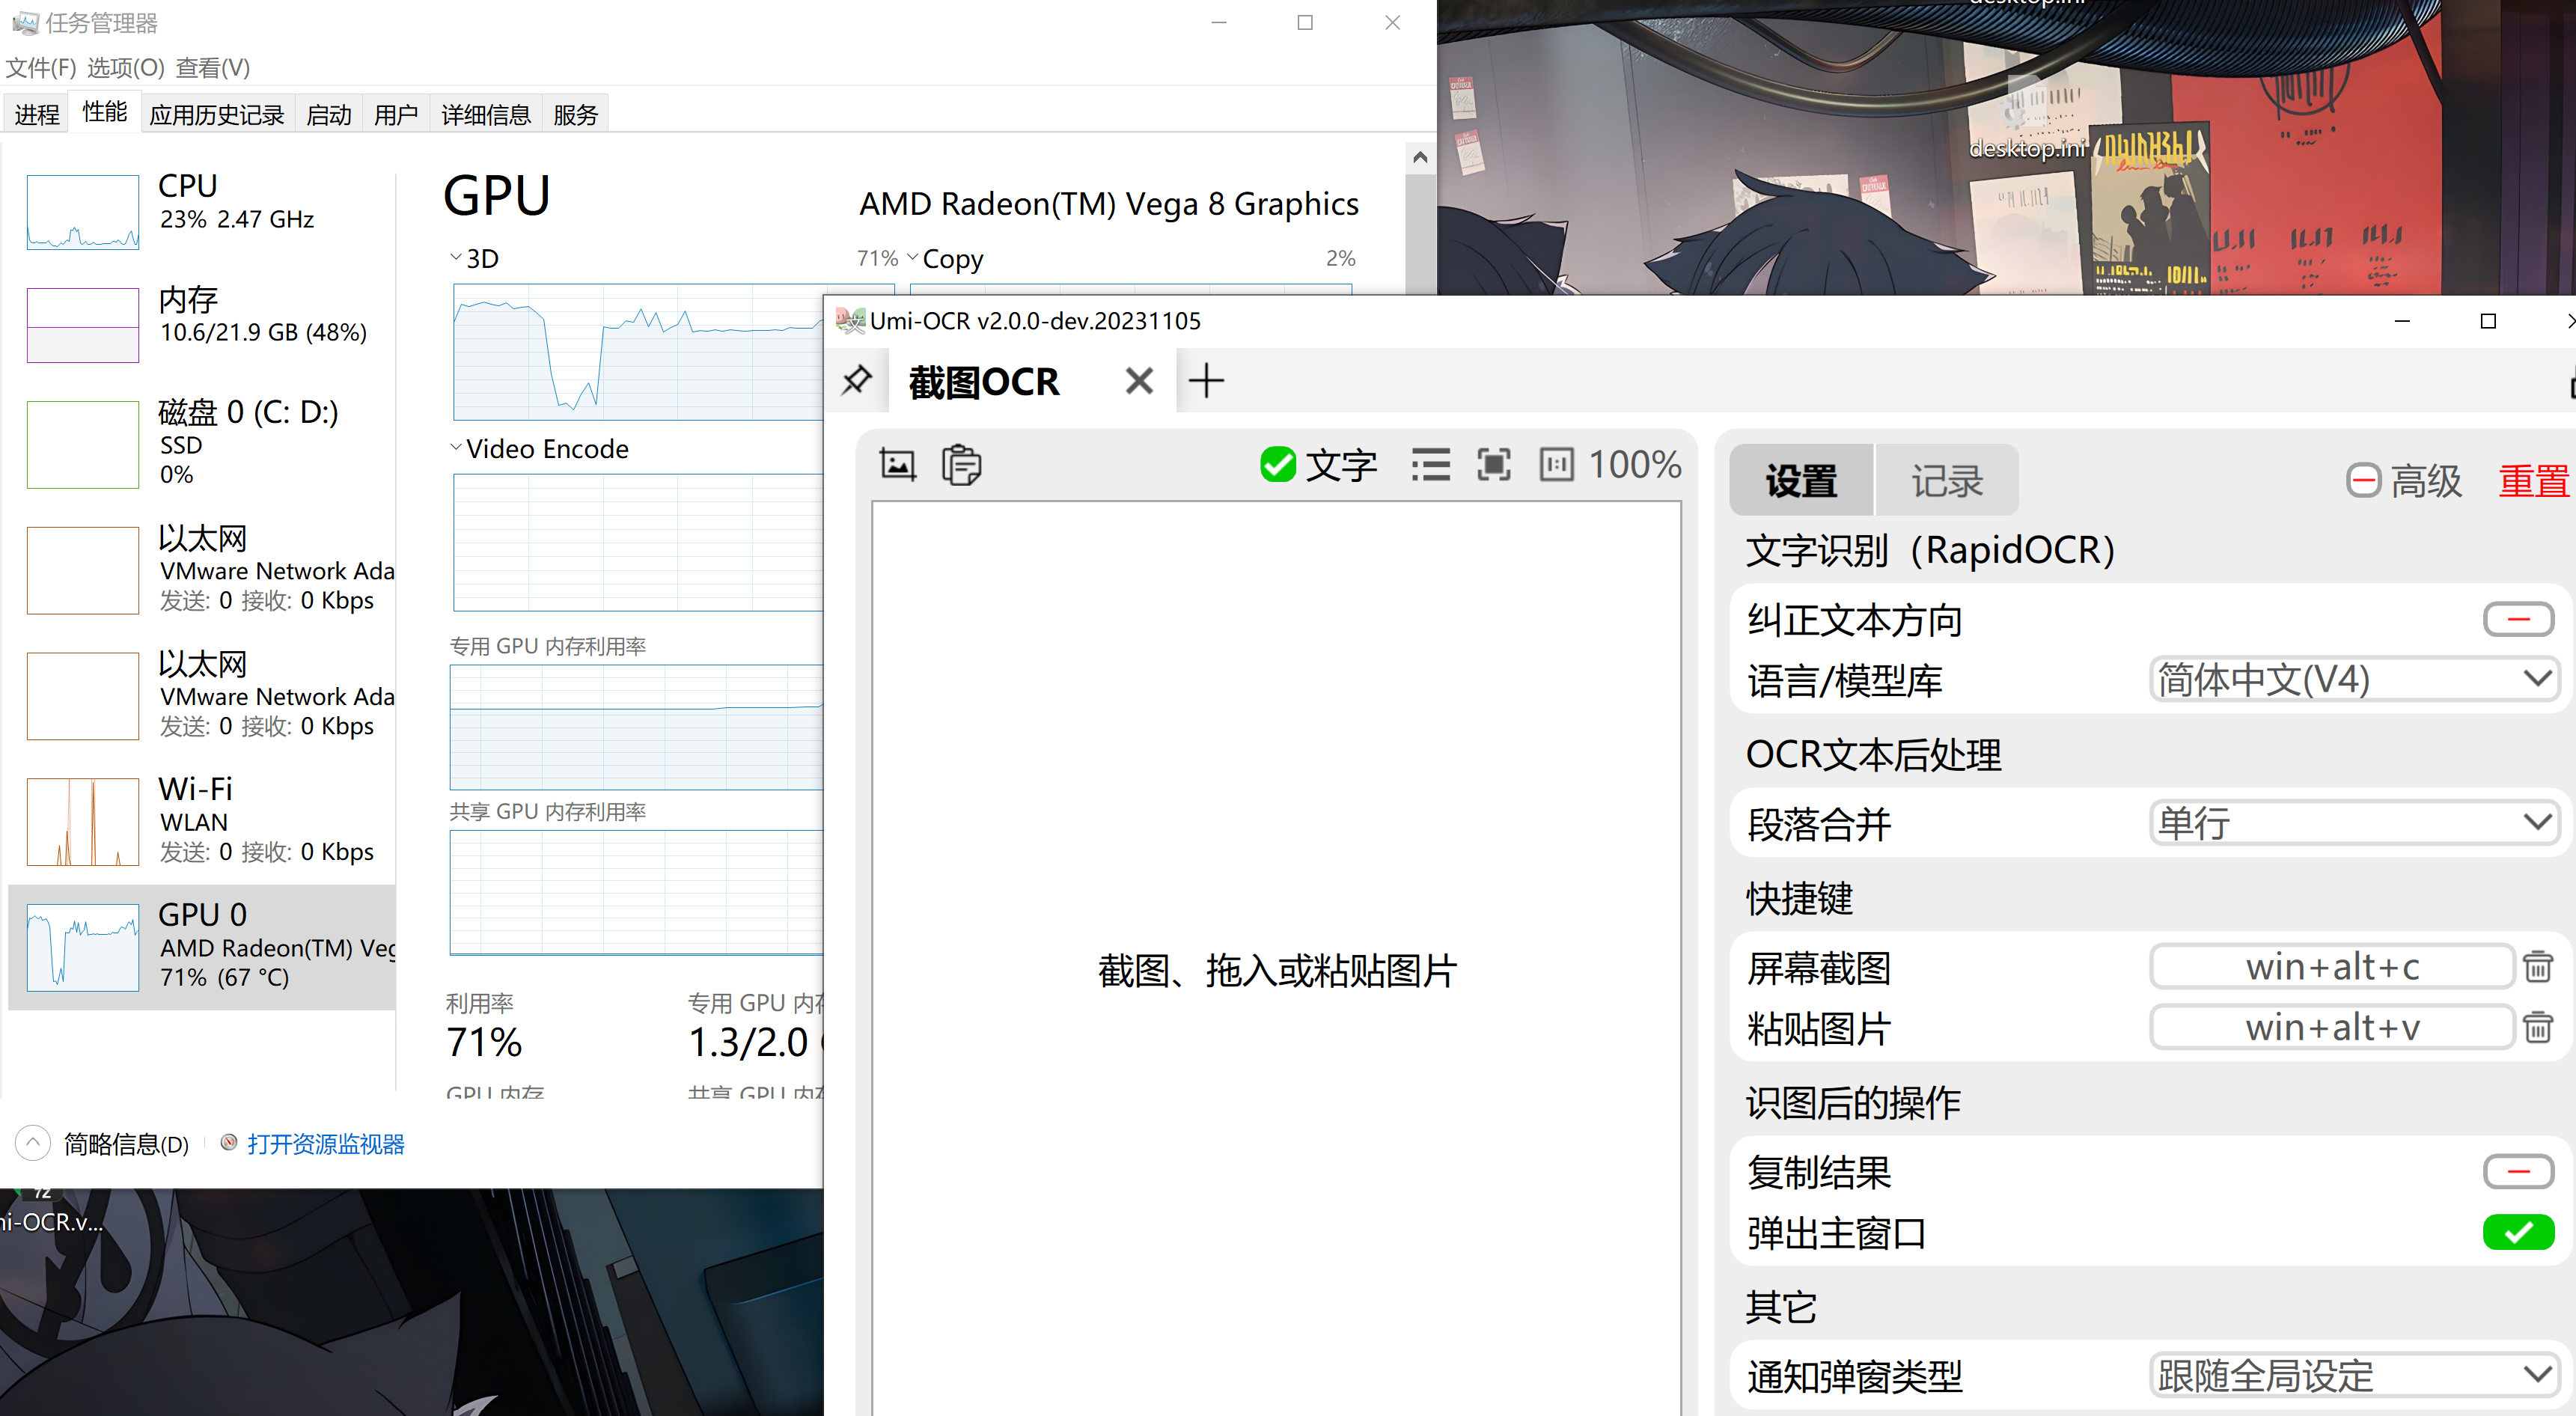Click the red 重置 reset link

2534,480
